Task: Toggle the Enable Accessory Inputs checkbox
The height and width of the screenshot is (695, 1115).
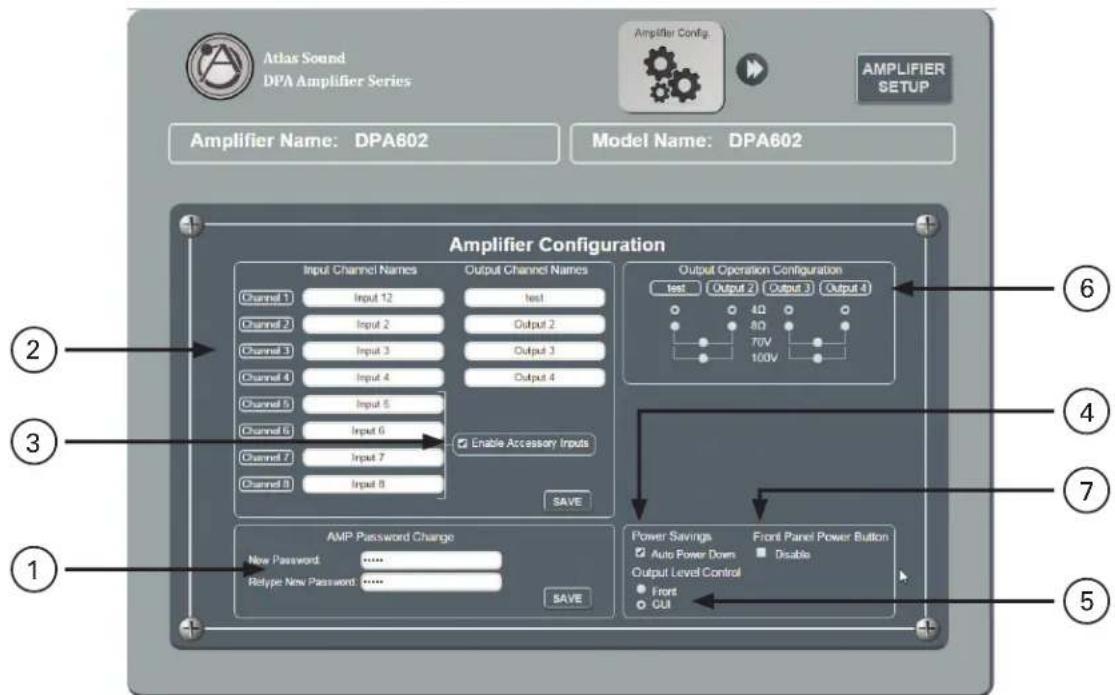Action: 463,443
